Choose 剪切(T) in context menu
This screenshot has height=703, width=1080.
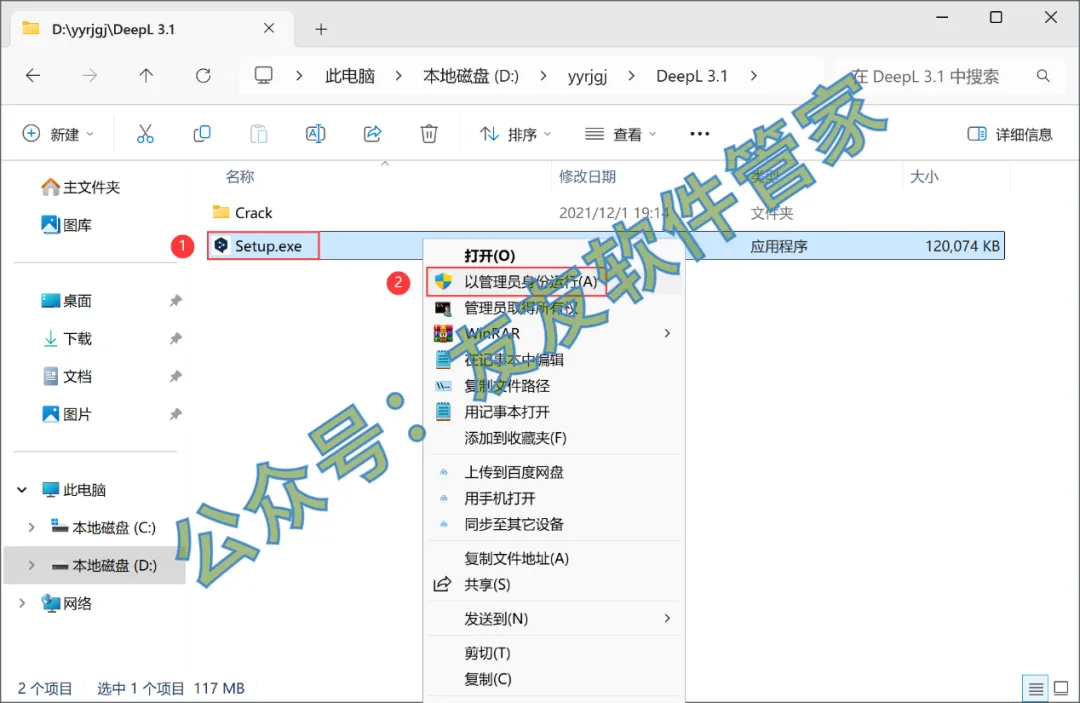pos(554,653)
